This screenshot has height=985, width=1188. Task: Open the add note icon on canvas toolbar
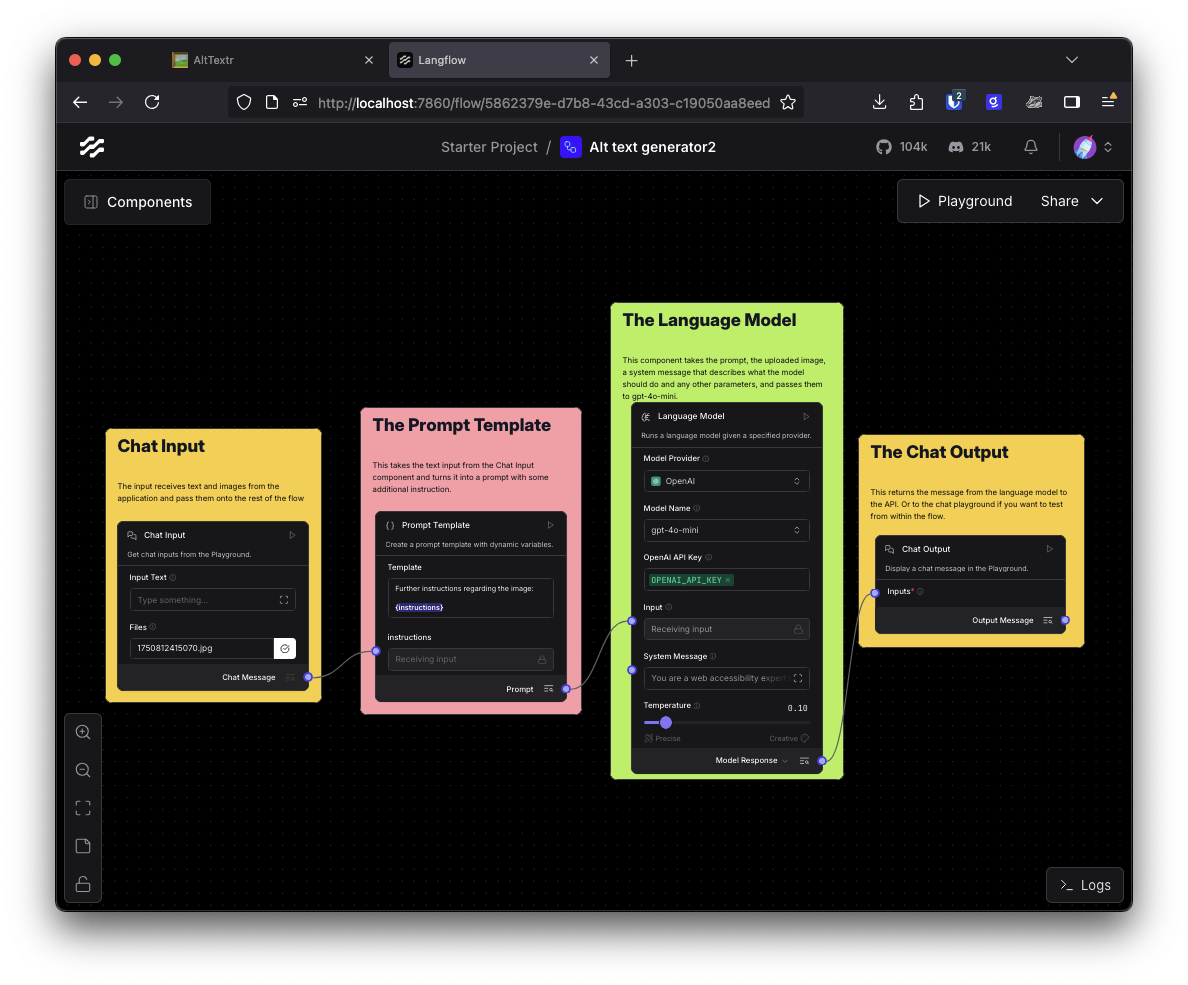pyautogui.click(x=83, y=845)
